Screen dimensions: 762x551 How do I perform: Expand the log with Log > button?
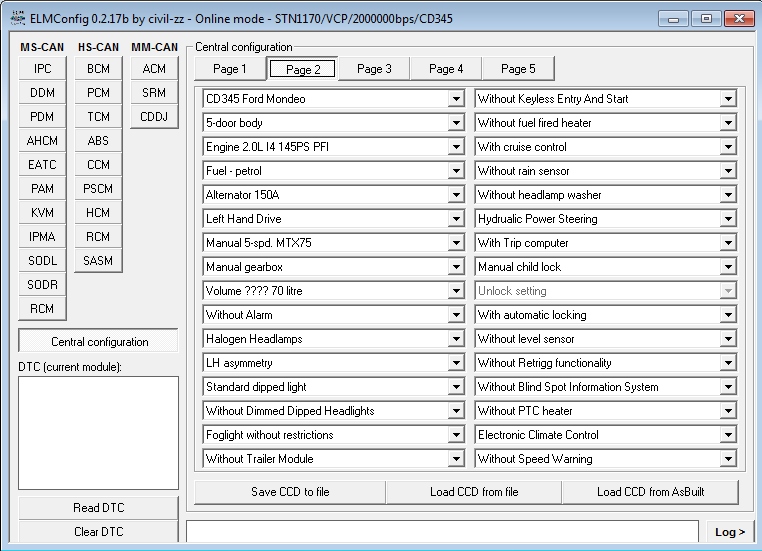tap(729, 532)
